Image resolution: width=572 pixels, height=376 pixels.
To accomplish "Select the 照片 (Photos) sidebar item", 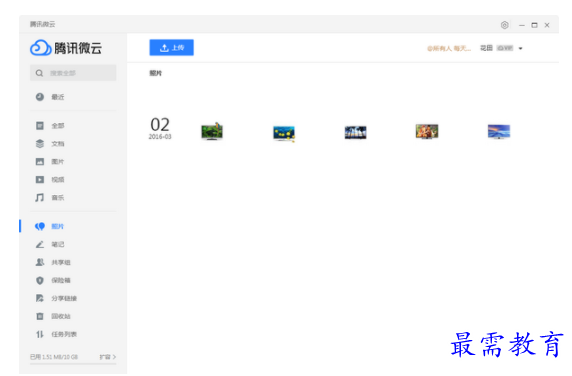I will click(x=50, y=226).
